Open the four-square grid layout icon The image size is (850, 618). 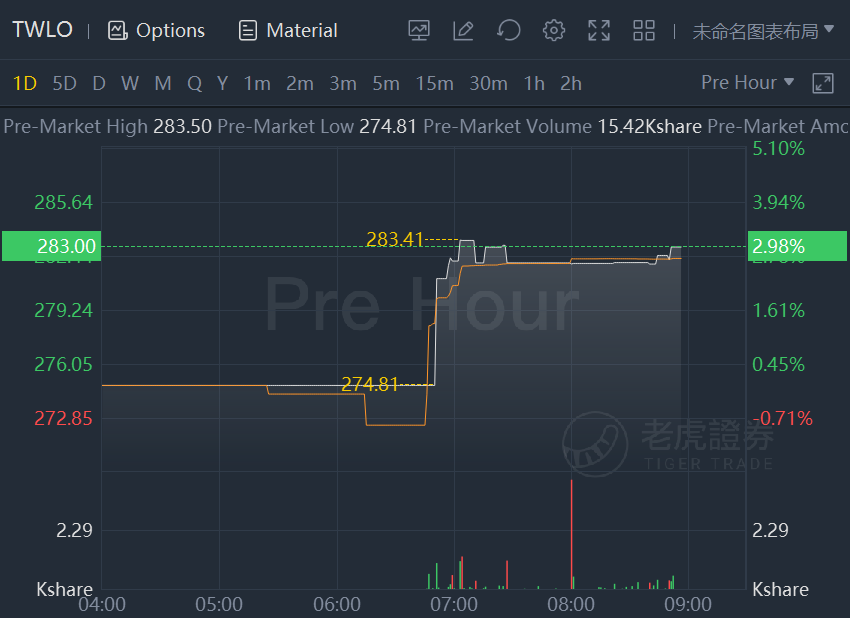(644, 30)
